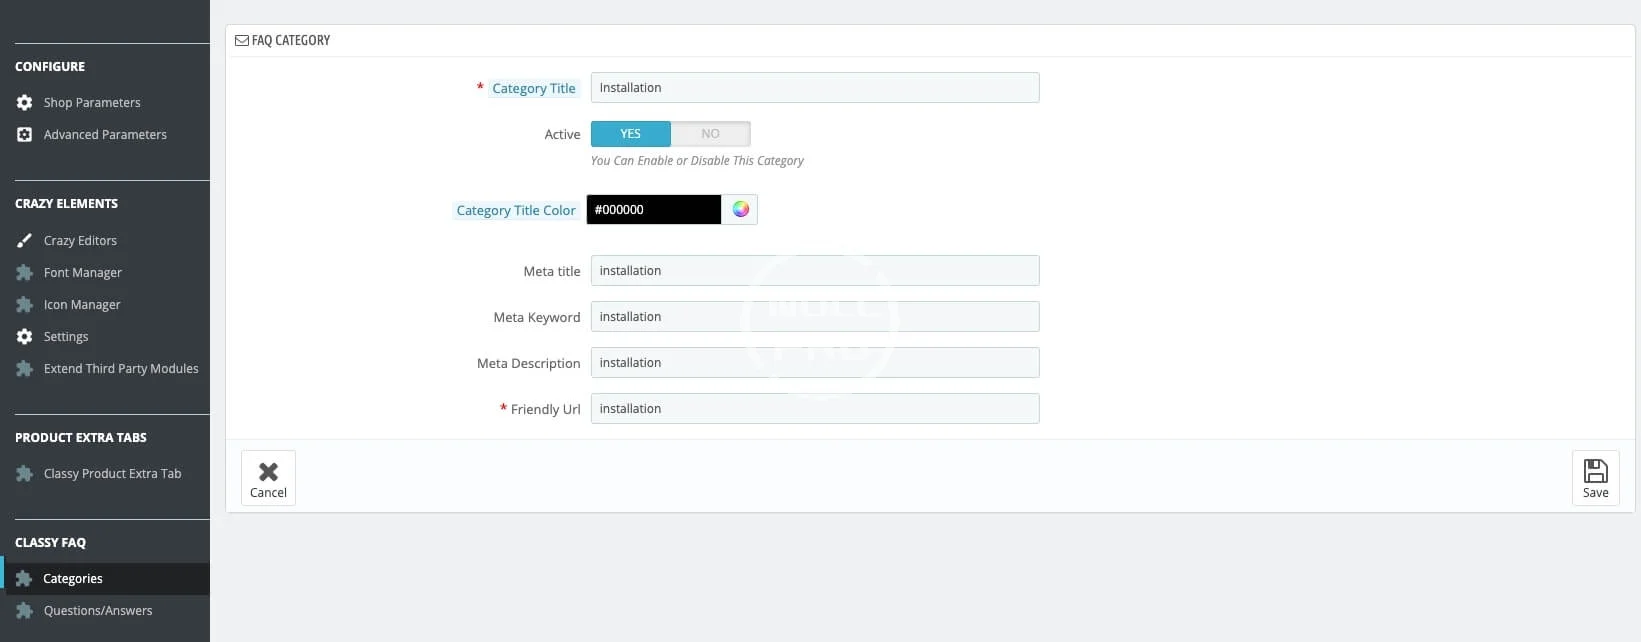Cancel editing the FAQ category
Image resolution: width=1641 pixels, height=642 pixels.
[268, 478]
